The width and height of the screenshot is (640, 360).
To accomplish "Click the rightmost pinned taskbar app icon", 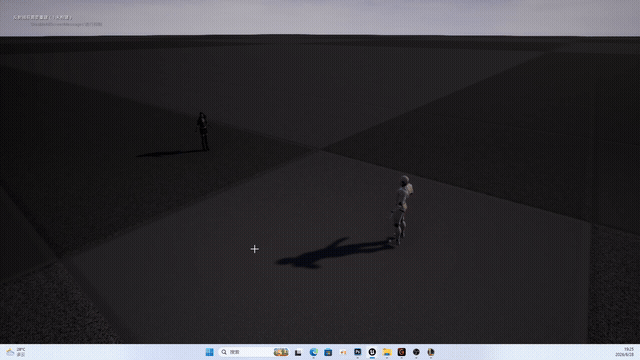I will coord(431,352).
